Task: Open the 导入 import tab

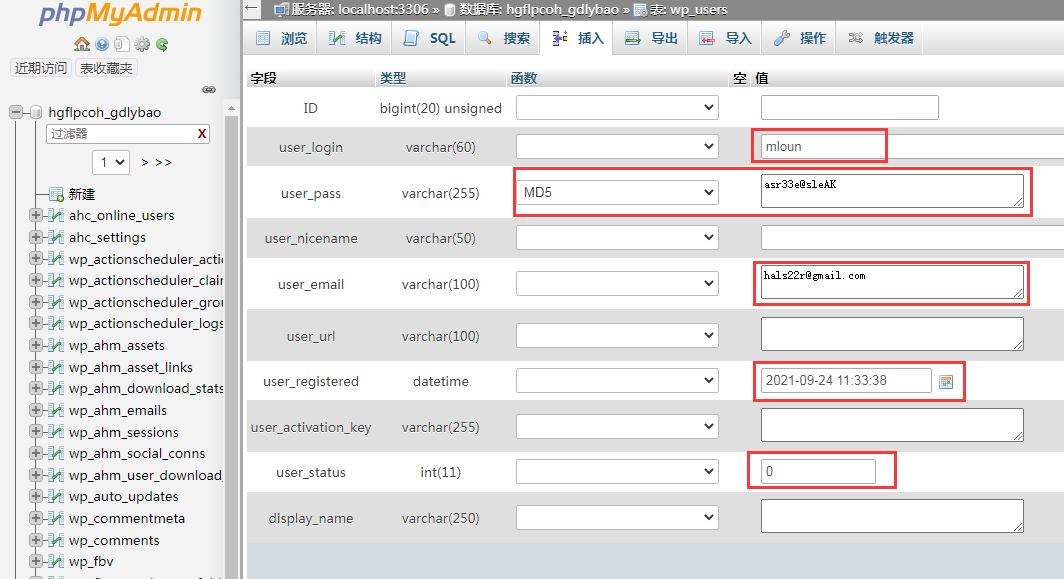Action: (725, 39)
